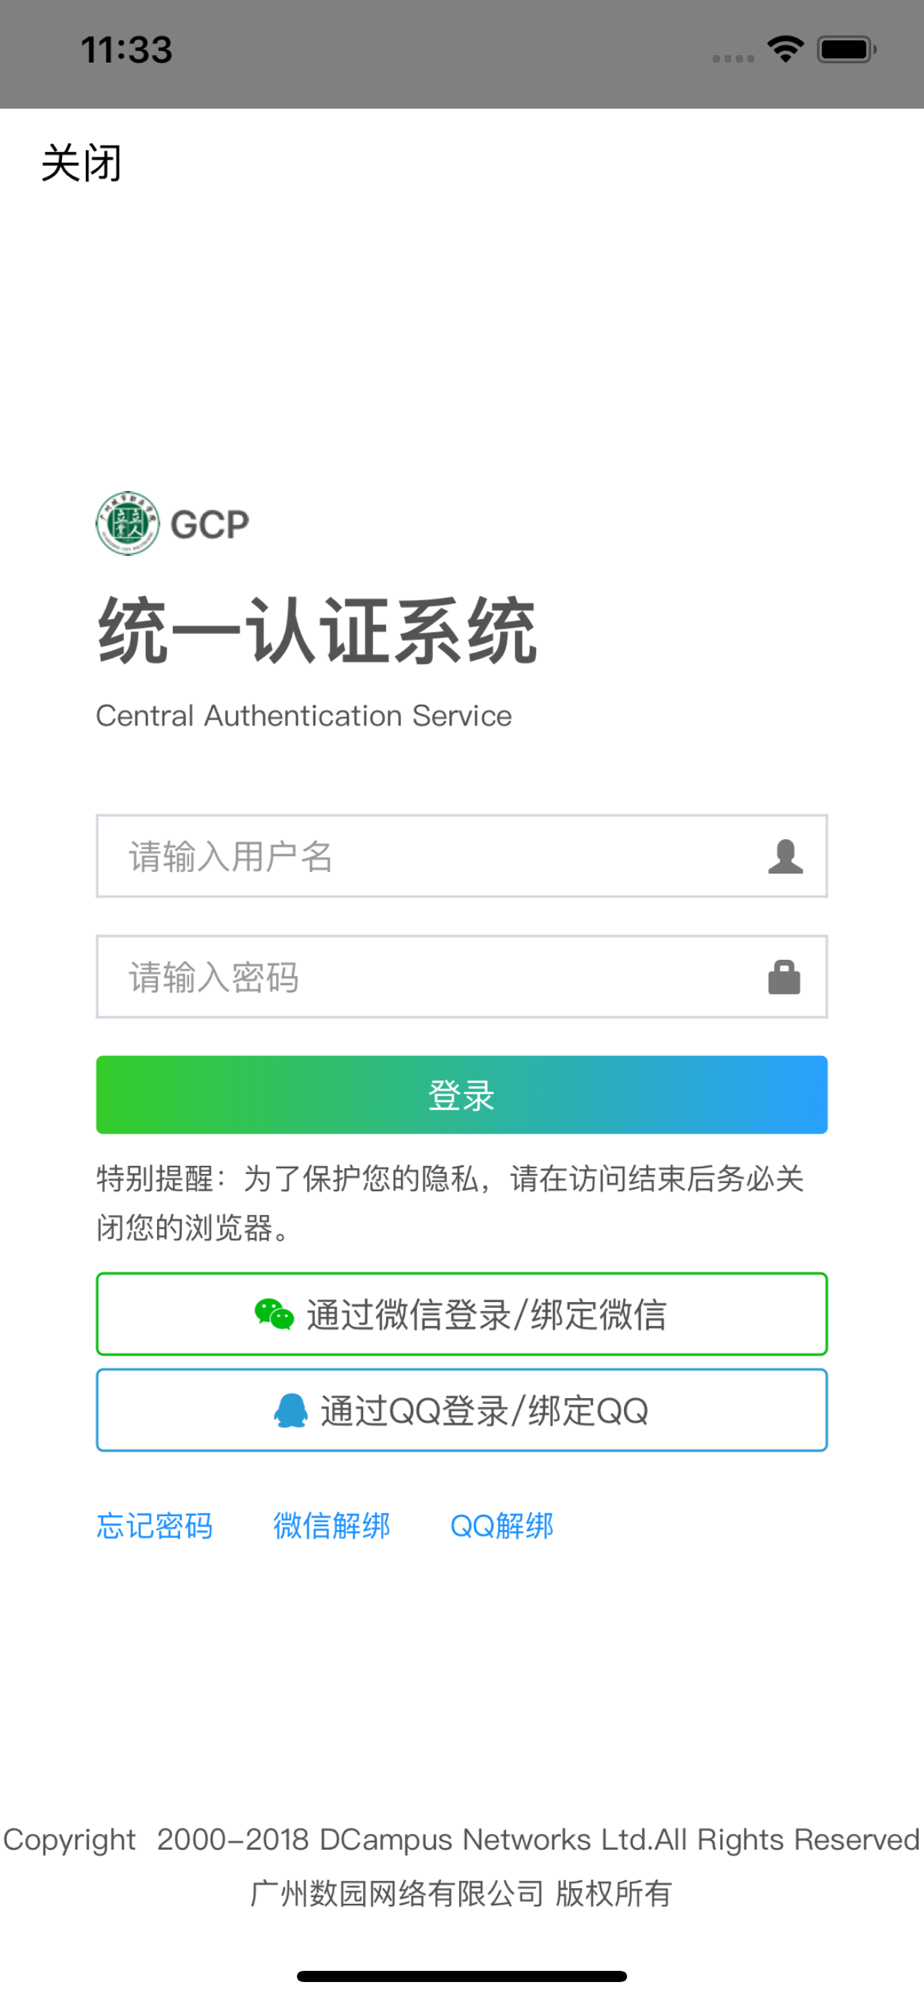Viewport: 924px width, 2000px height.
Task: Tap the cellular signal dots icon
Action: pos(733,58)
